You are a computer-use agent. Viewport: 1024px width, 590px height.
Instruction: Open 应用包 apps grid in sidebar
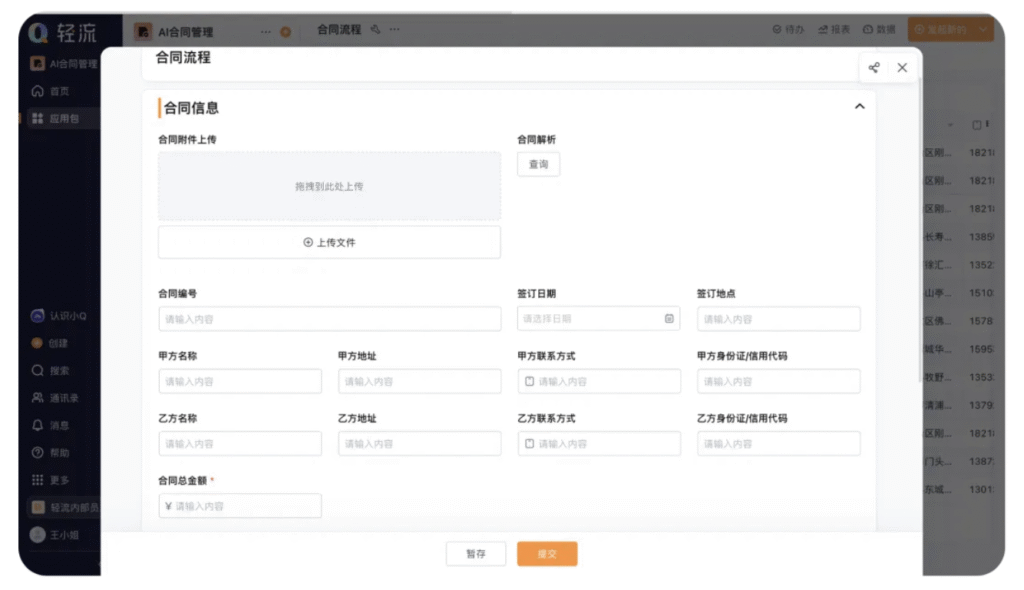(38, 118)
